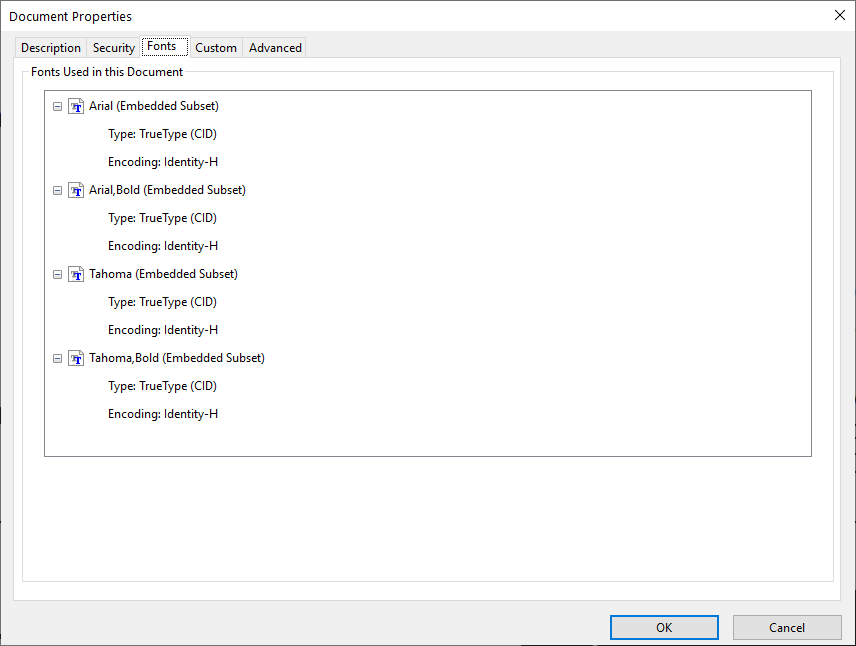Click the Tahoma font type icon
Viewport: 856px width, 646px height.
(x=76, y=273)
